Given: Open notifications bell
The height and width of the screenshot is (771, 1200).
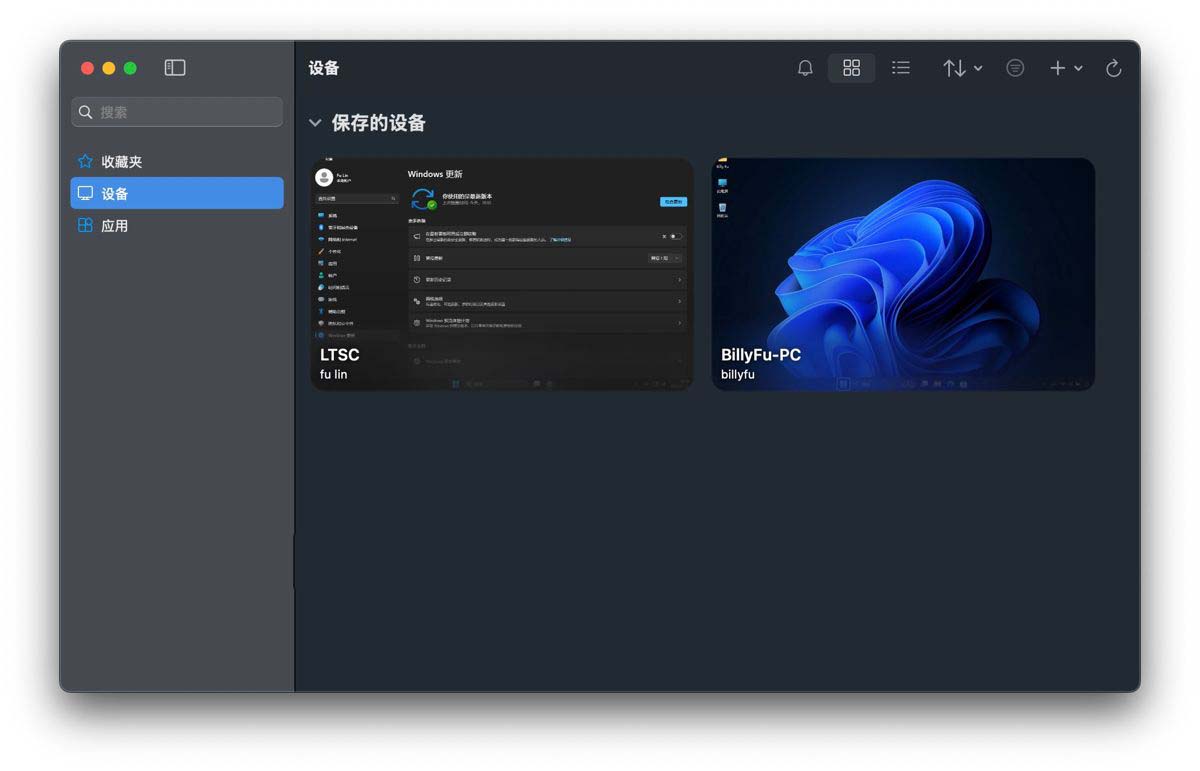Looking at the screenshot, I should (x=805, y=68).
